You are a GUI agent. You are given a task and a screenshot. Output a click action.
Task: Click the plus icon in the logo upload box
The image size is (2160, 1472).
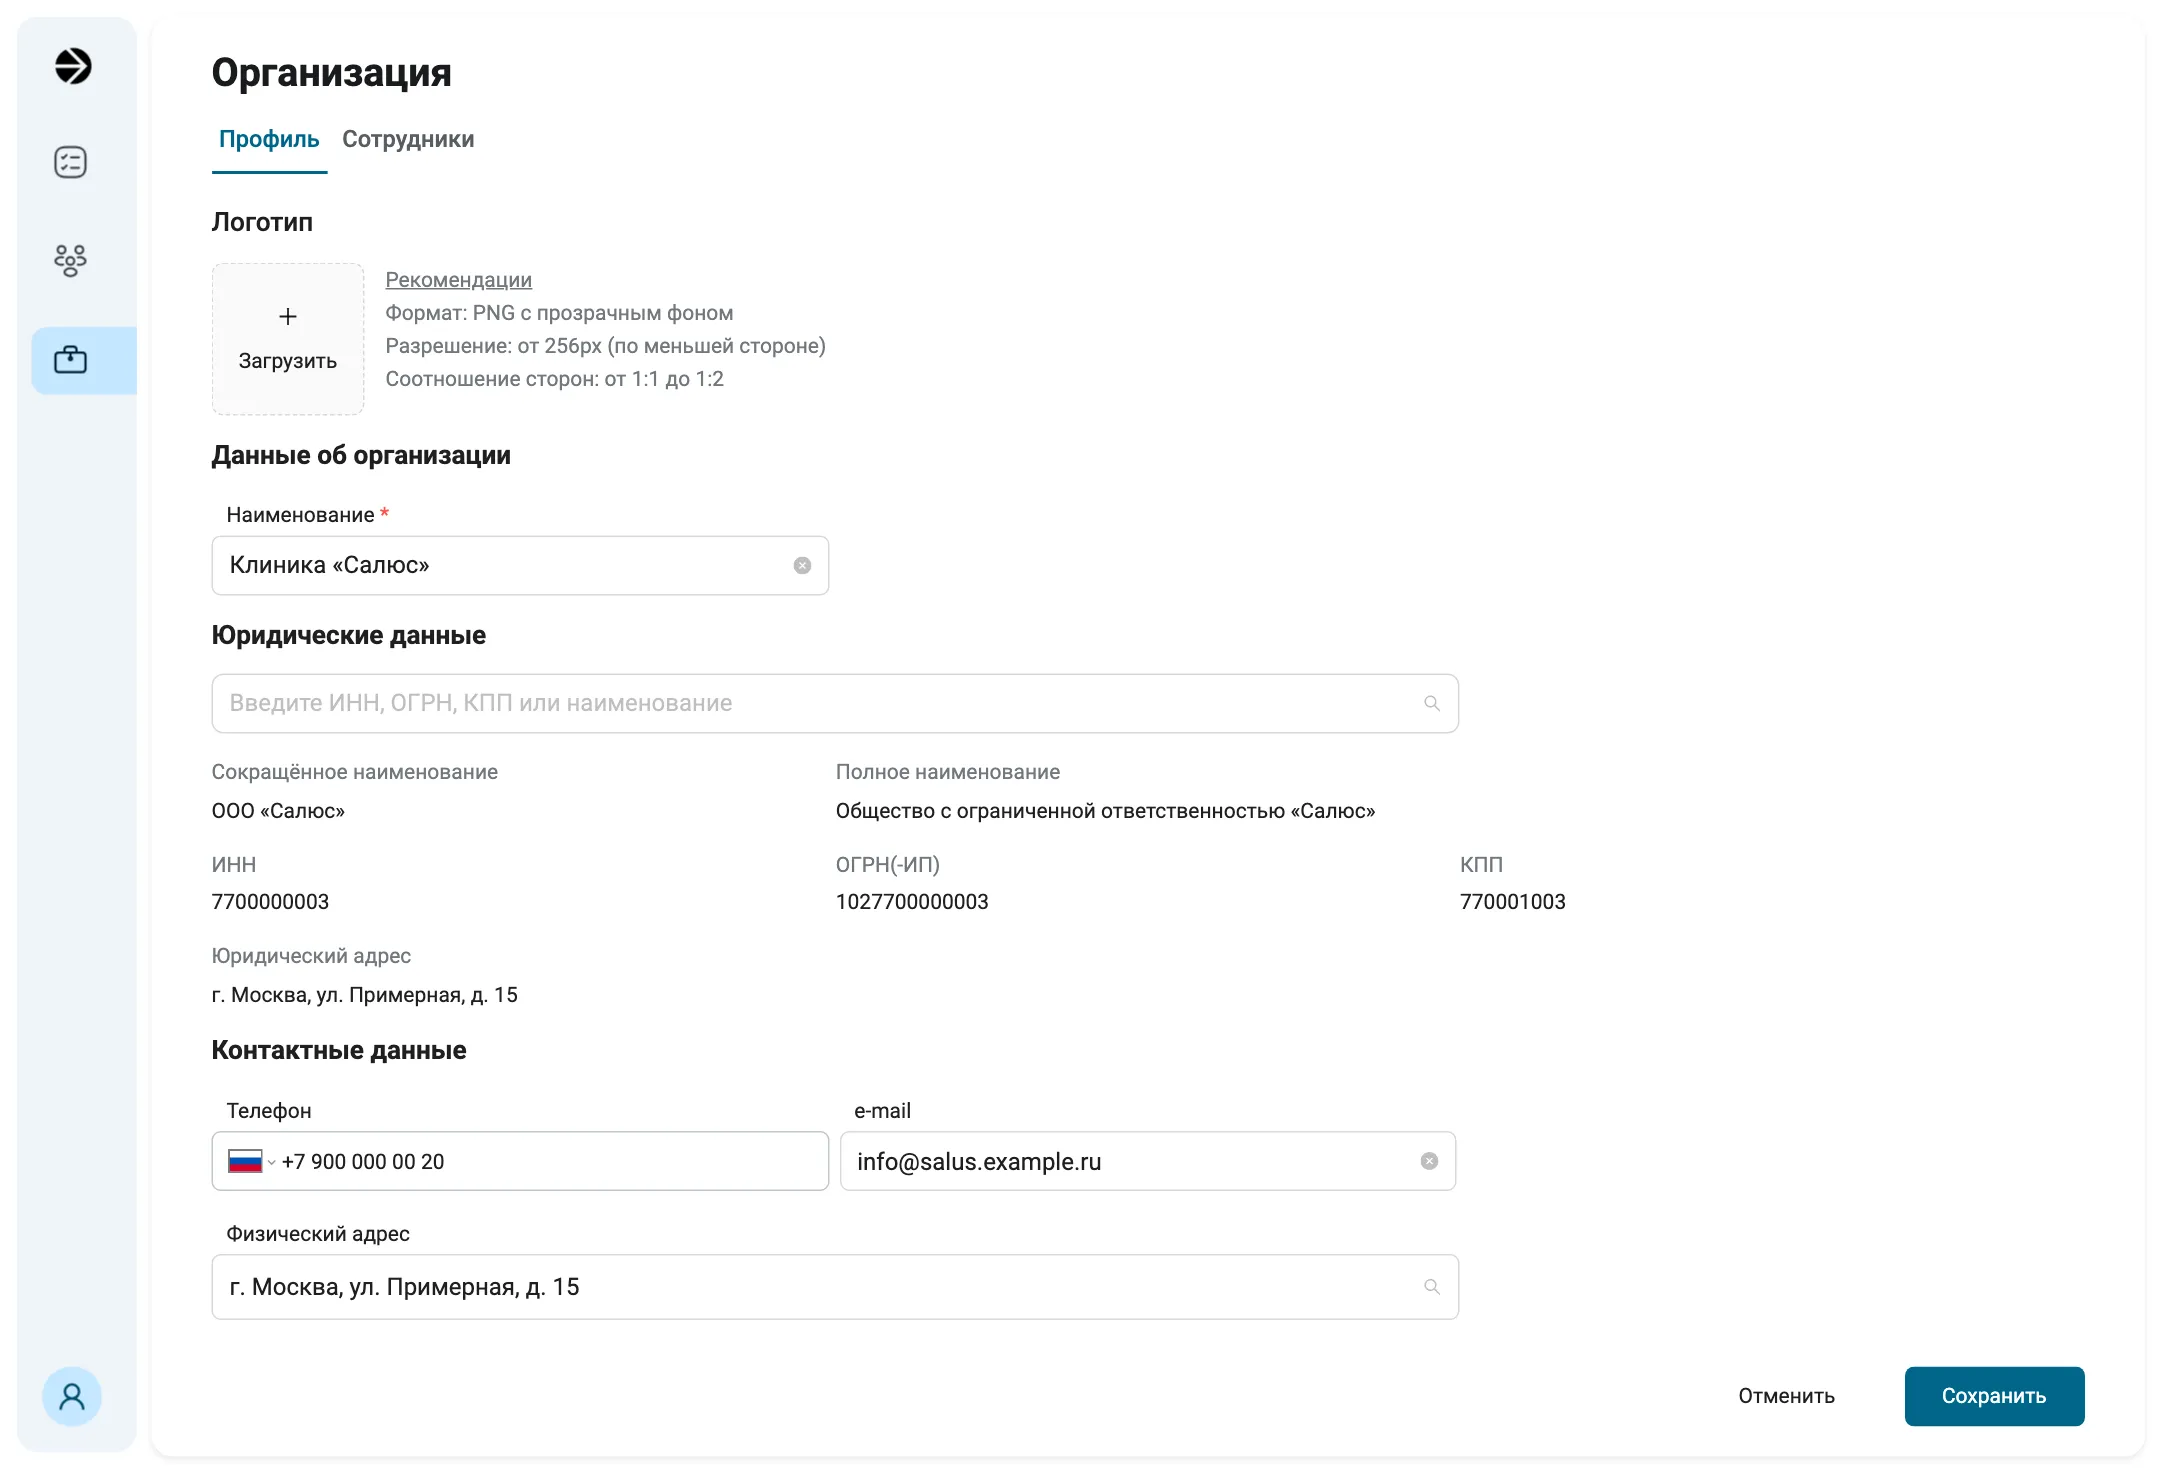288,317
